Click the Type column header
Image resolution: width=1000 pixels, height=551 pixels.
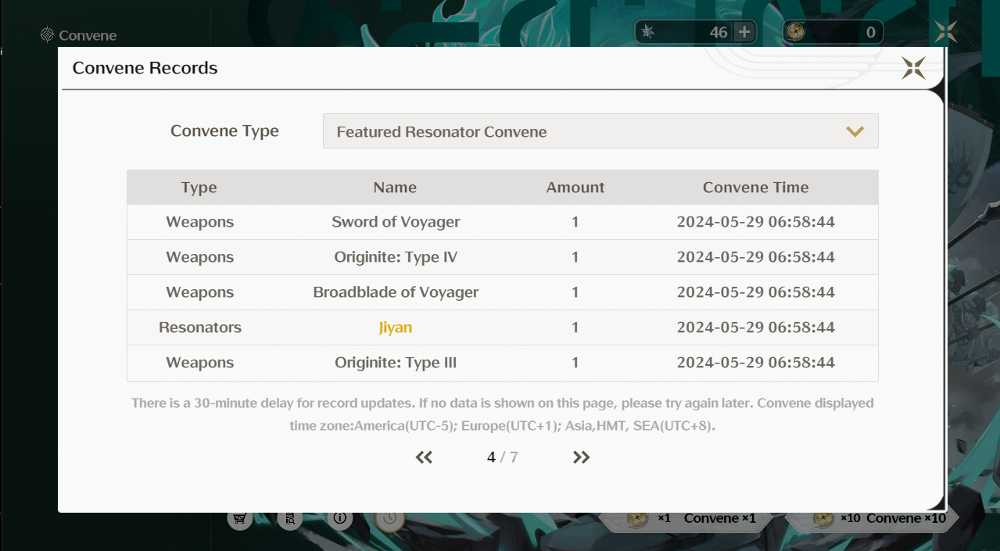tap(199, 187)
